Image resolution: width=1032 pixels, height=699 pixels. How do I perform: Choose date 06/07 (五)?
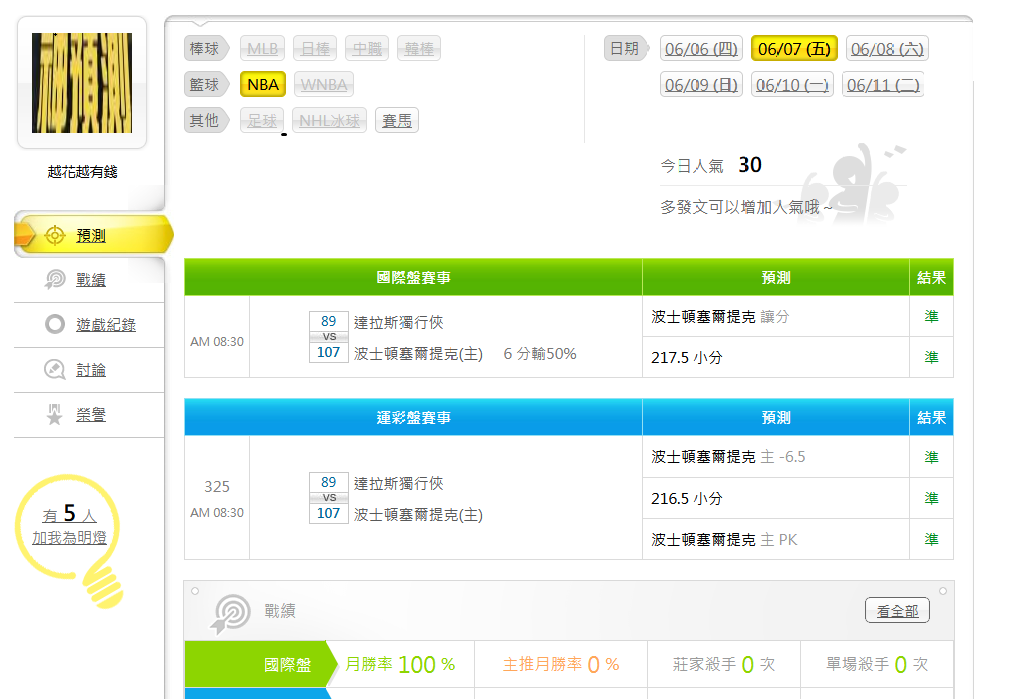794,49
